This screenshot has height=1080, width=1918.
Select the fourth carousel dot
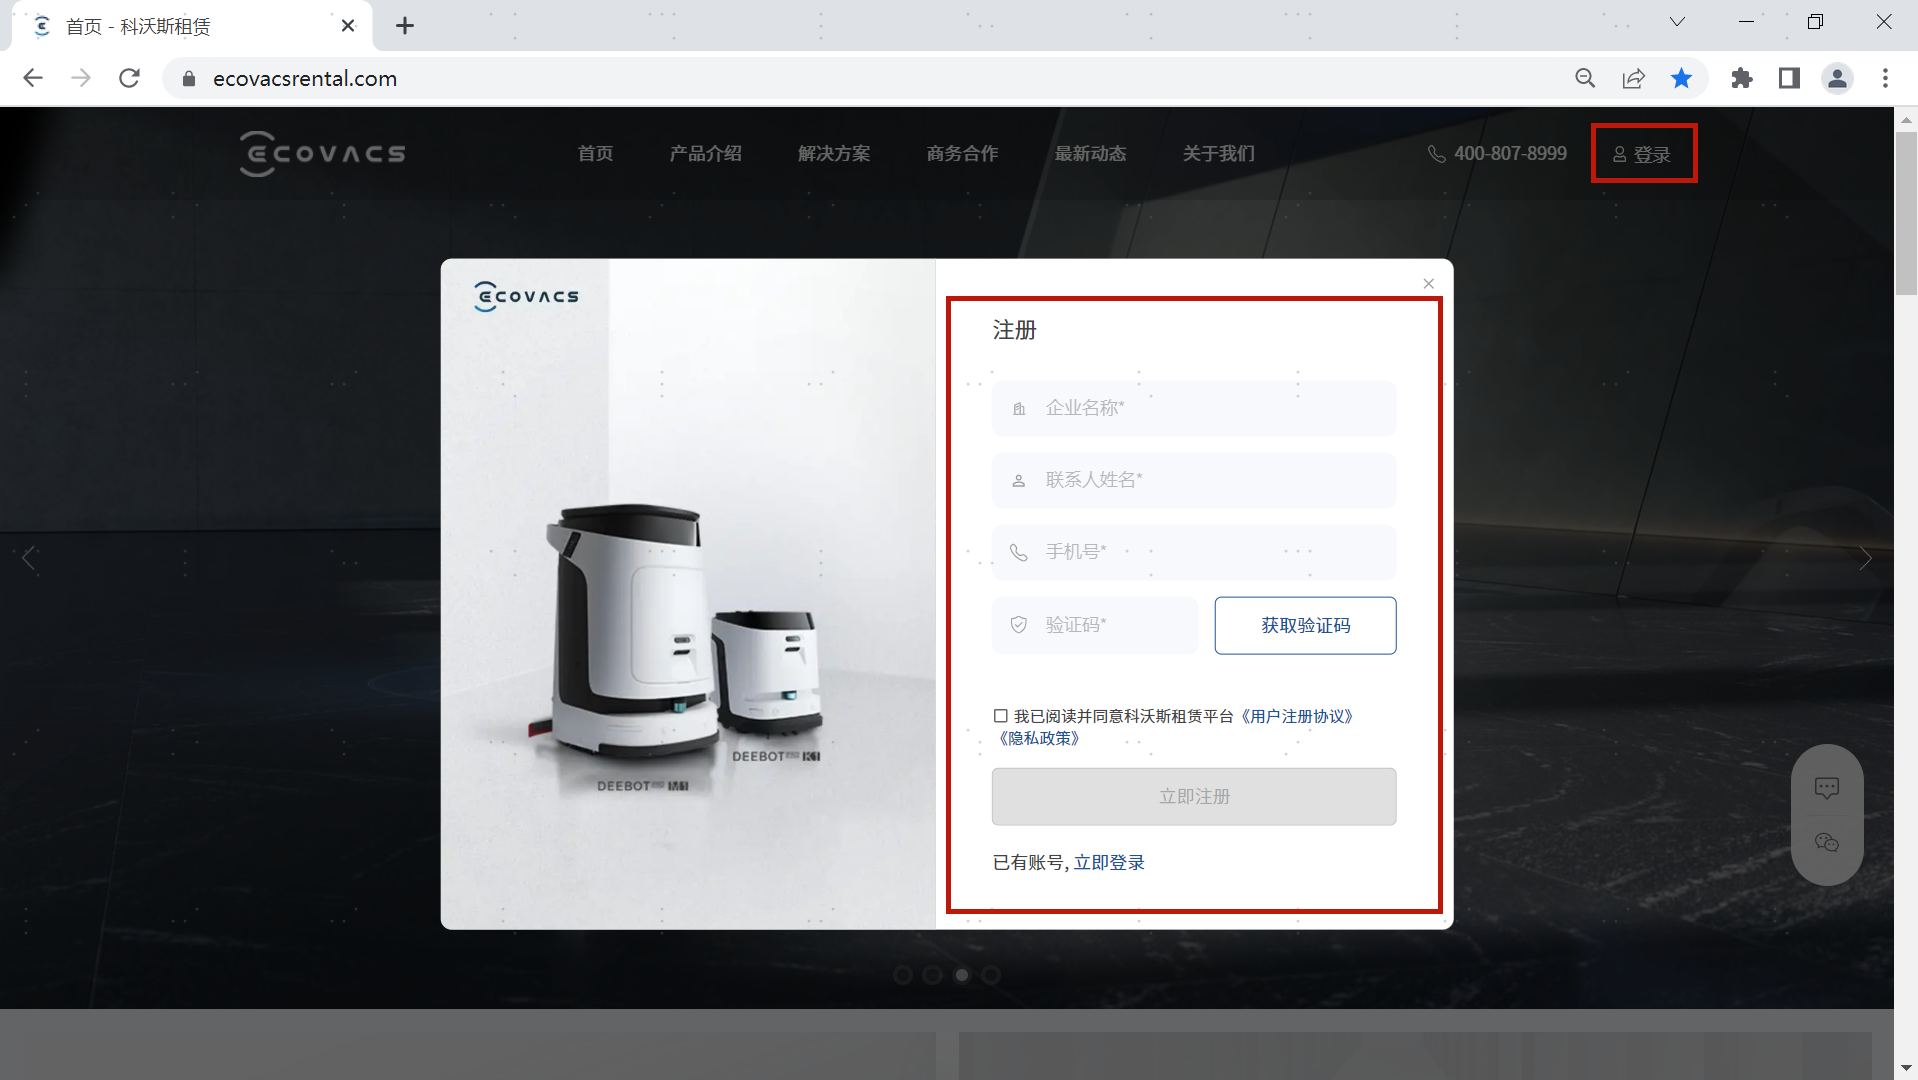click(991, 975)
